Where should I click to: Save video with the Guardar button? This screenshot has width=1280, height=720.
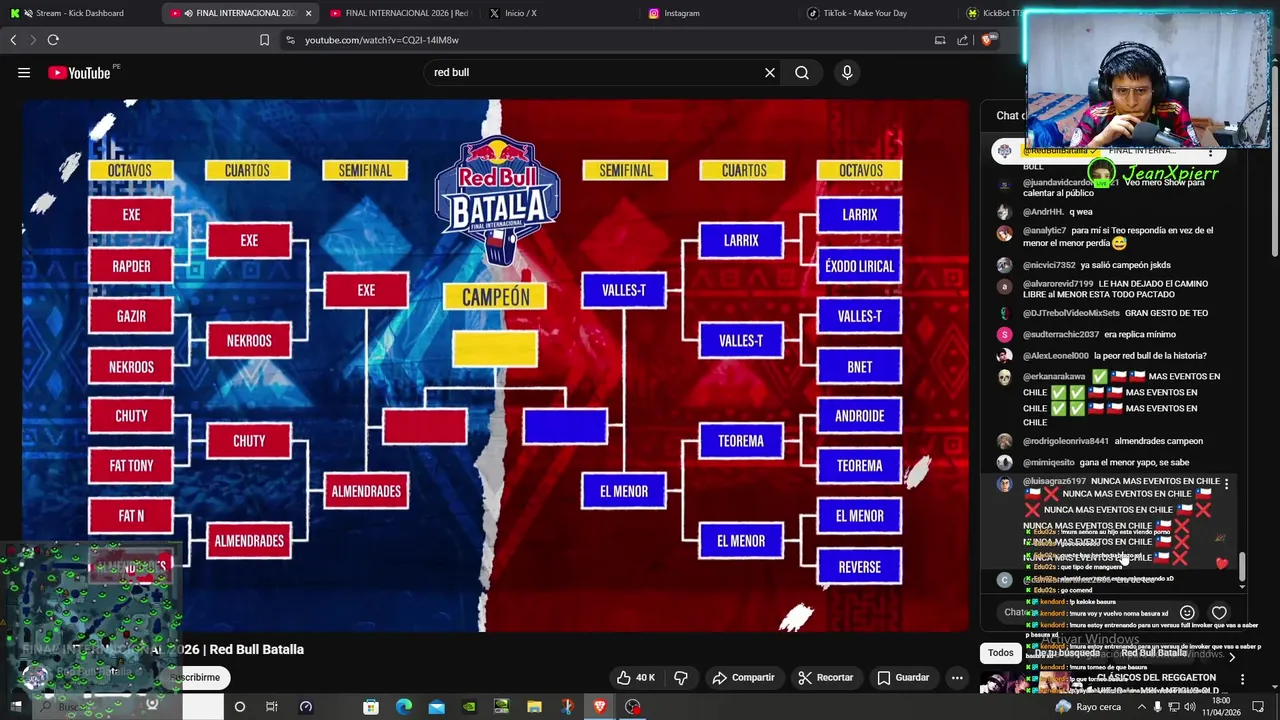[x=903, y=677]
